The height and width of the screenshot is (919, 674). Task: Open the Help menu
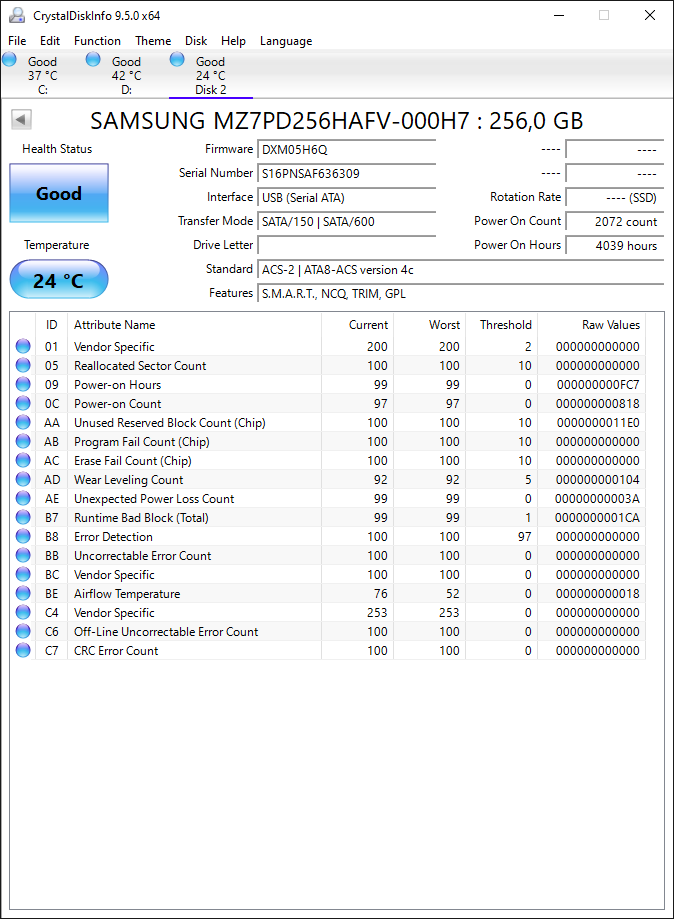pyautogui.click(x=233, y=40)
